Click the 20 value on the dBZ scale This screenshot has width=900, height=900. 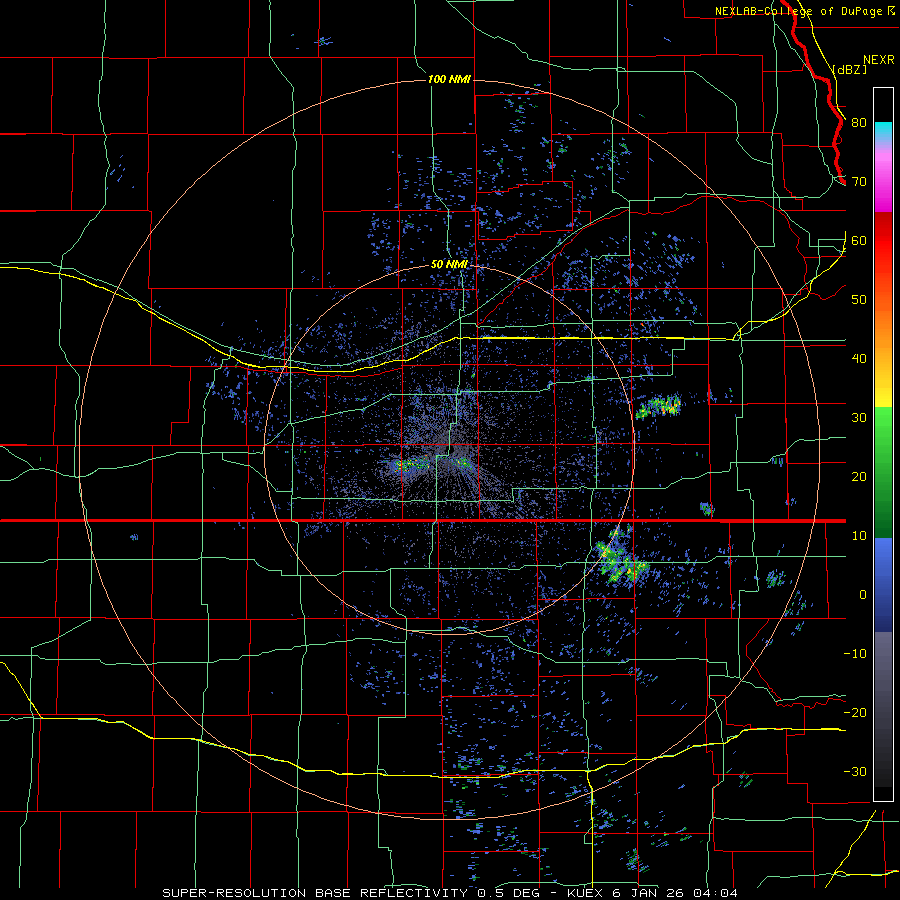859,476
